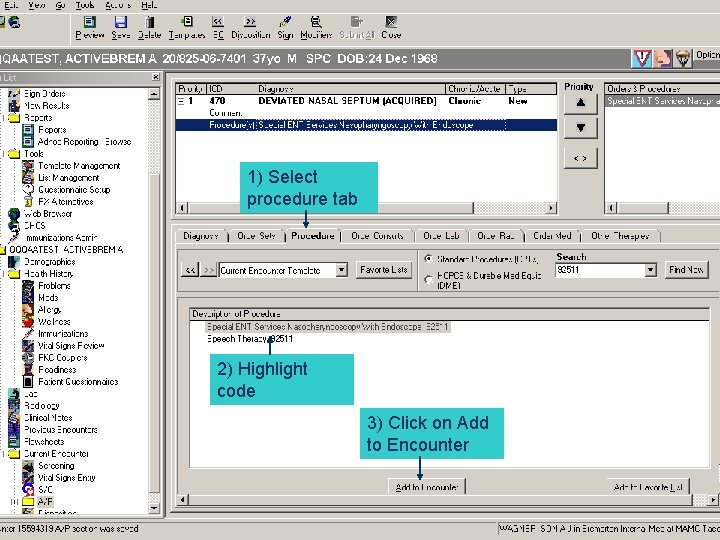
Task: Open the Tools menu
Action: pos(84,5)
